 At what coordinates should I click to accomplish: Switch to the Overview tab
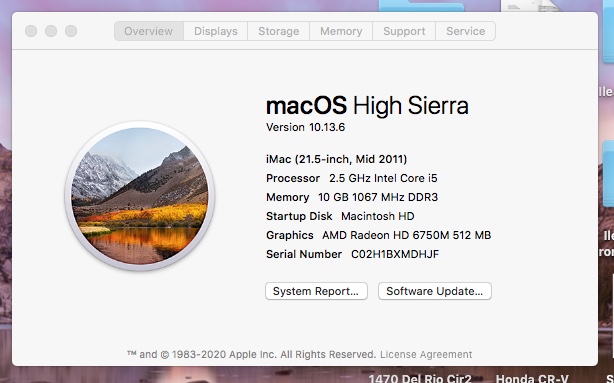point(149,31)
